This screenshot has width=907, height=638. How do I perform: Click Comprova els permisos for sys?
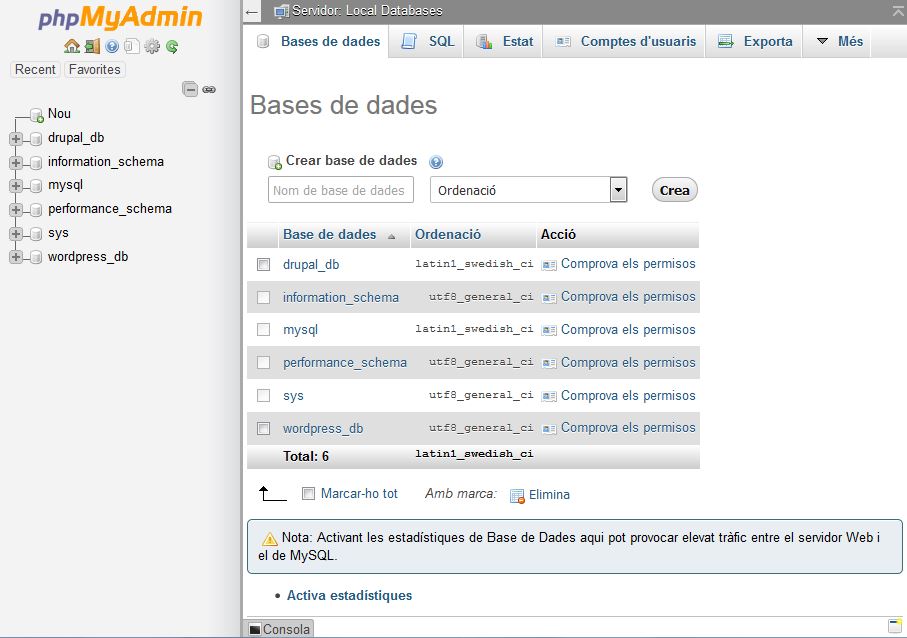tap(628, 396)
